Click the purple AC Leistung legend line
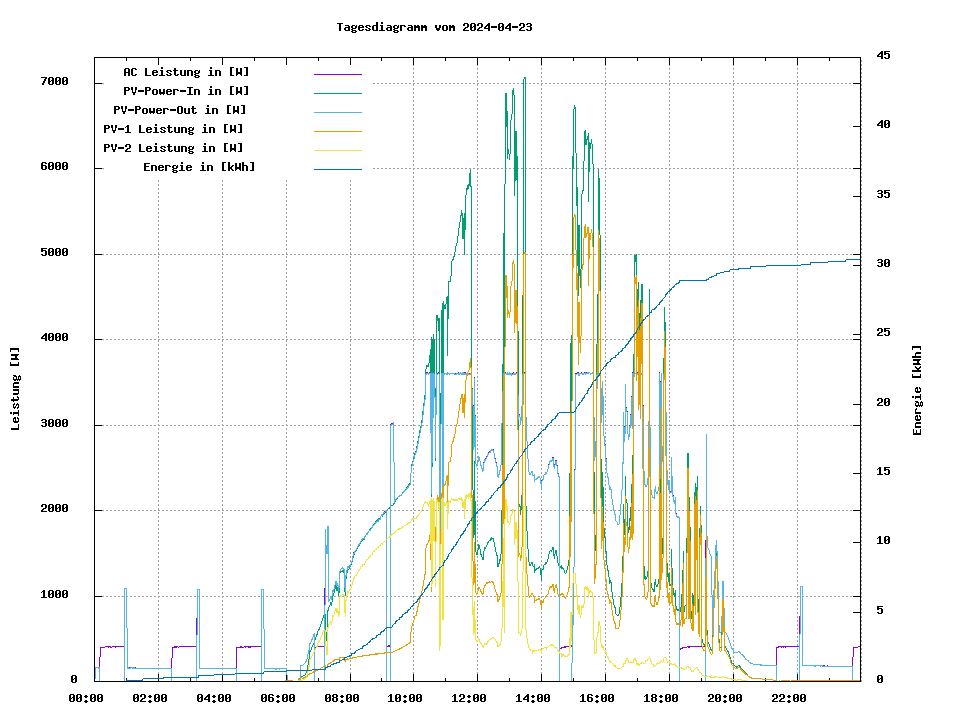 point(338,74)
